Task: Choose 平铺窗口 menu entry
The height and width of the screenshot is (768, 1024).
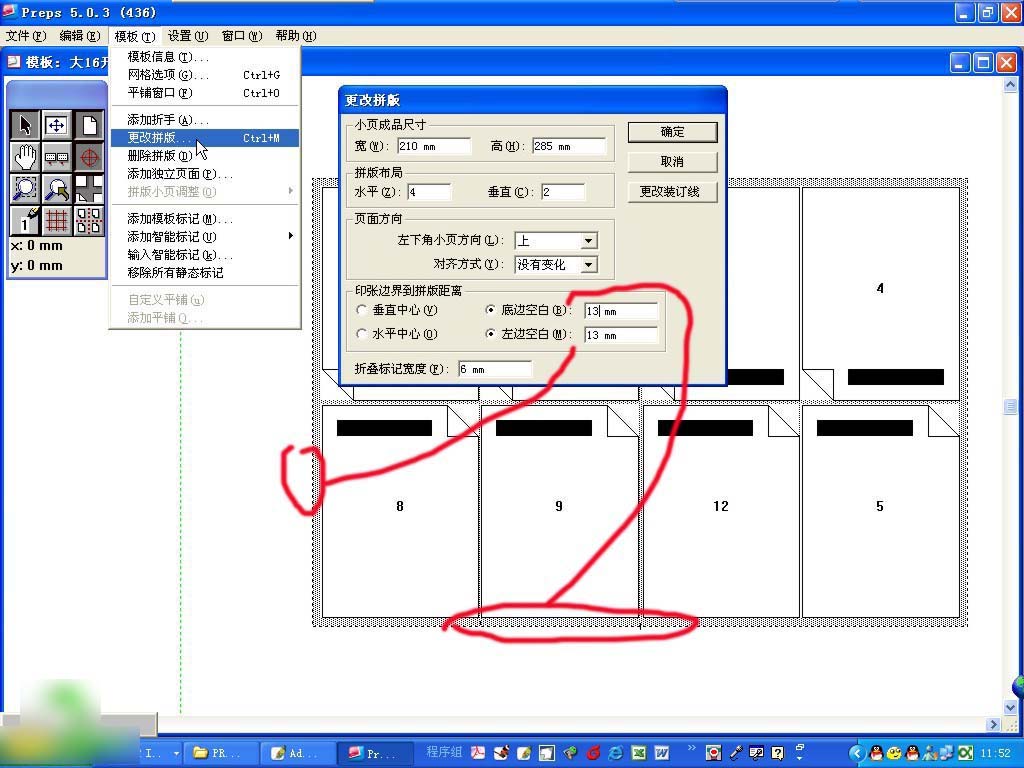Action: pyautogui.click(x=204, y=93)
